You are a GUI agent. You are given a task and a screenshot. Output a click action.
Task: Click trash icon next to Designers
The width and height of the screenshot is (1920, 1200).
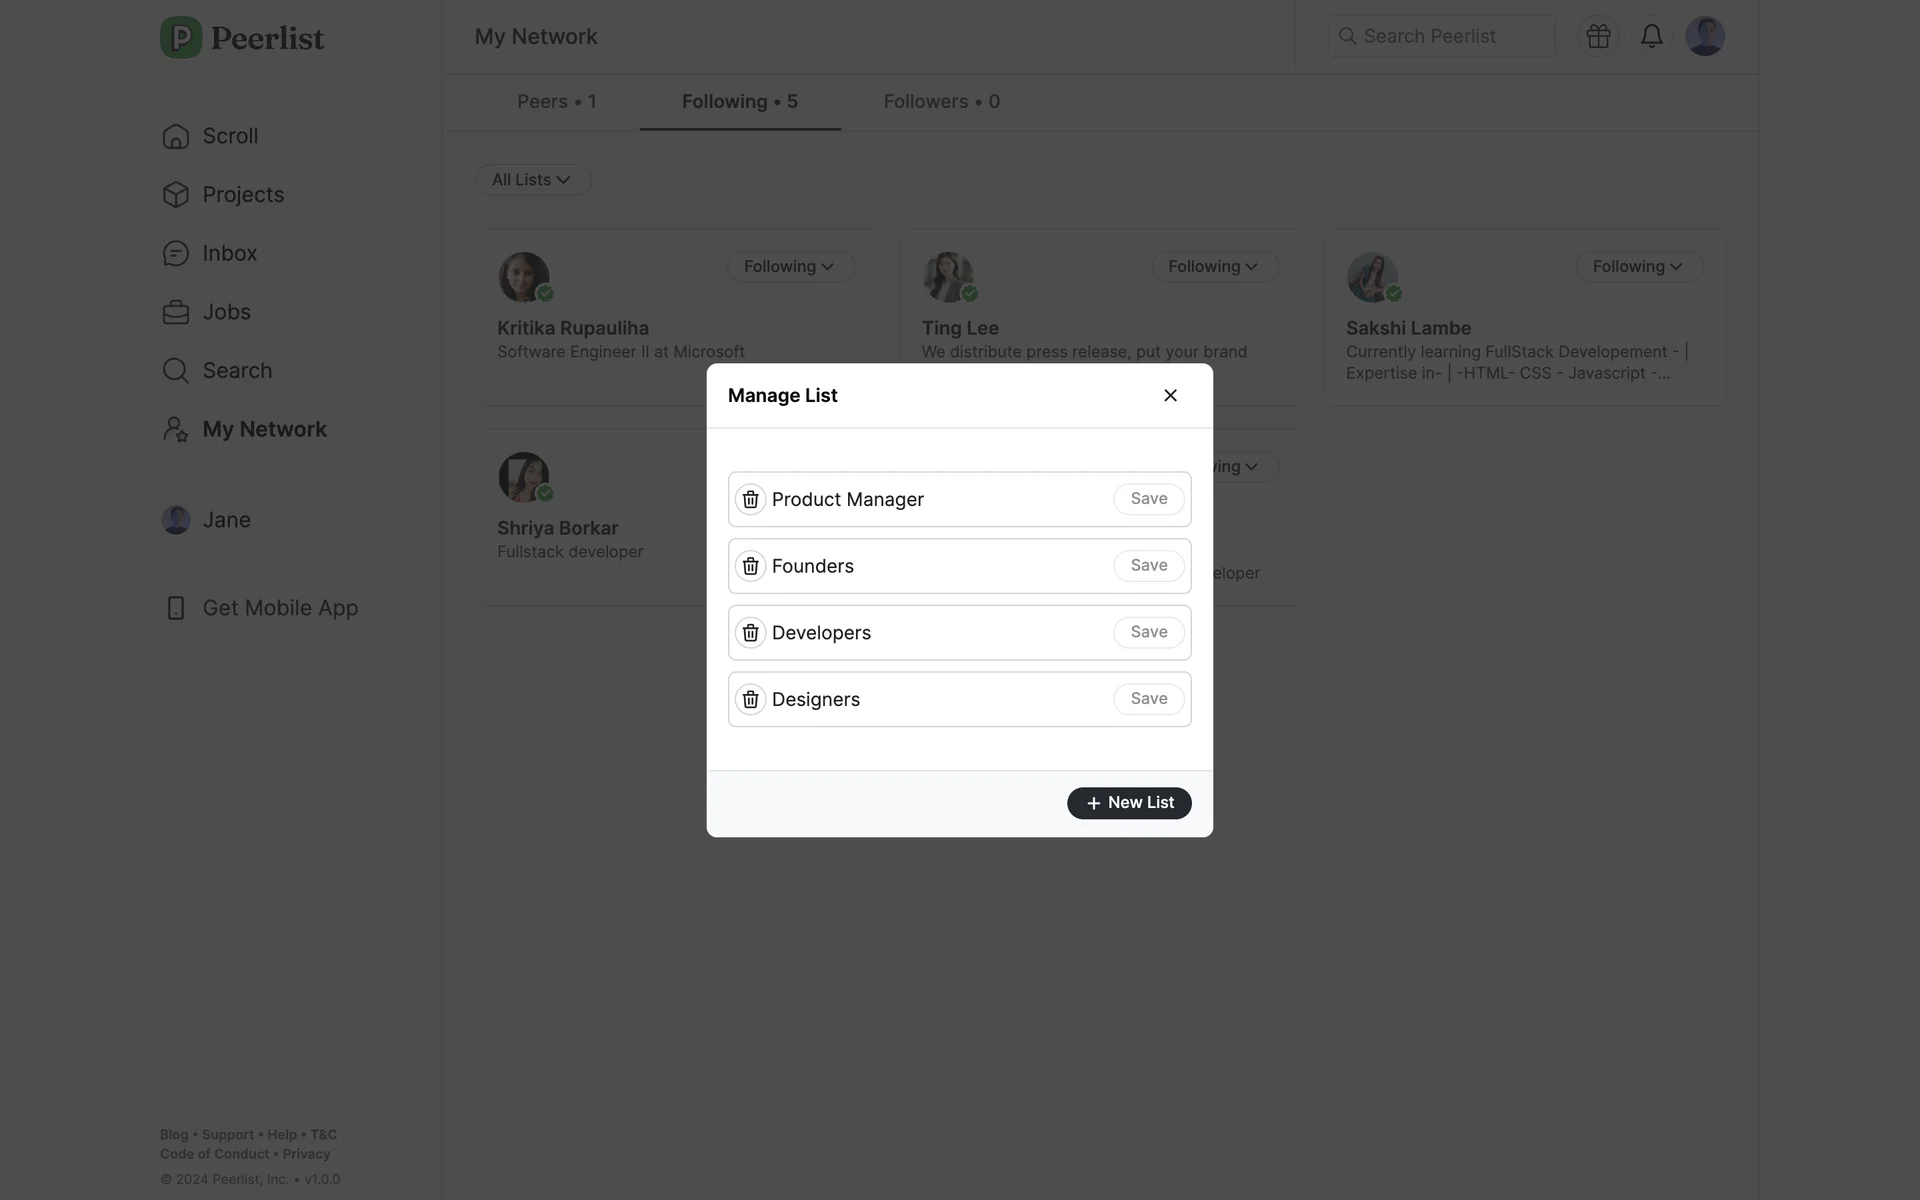750,699
